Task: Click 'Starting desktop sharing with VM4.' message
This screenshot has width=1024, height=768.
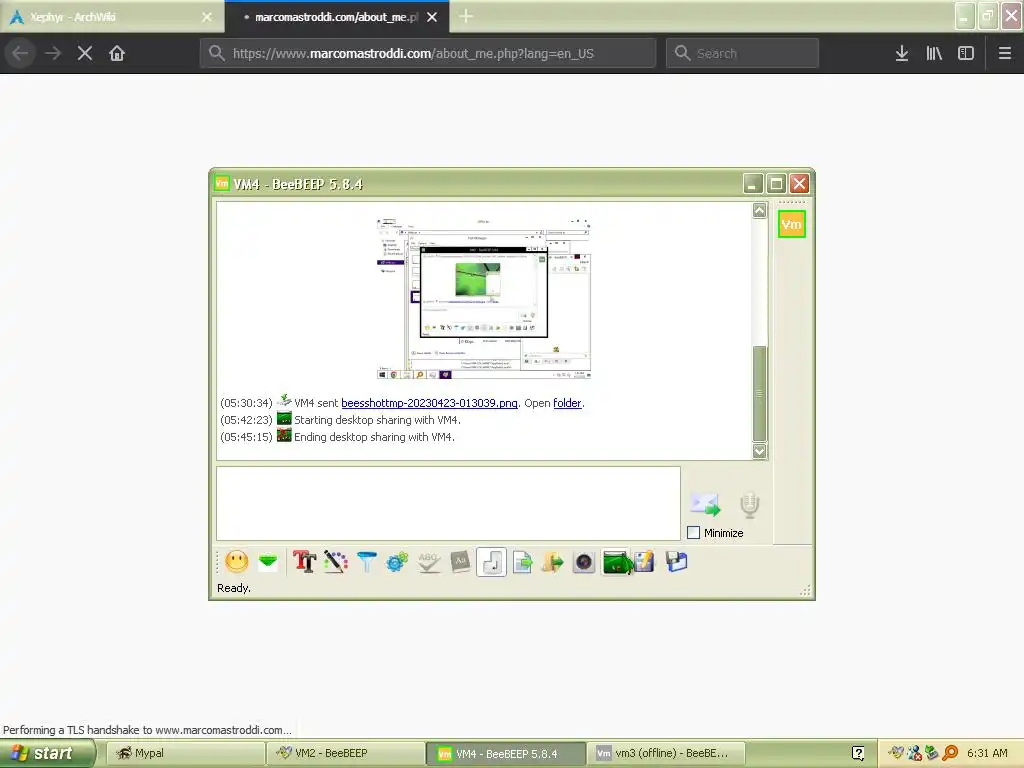Action: pos(377,420)
